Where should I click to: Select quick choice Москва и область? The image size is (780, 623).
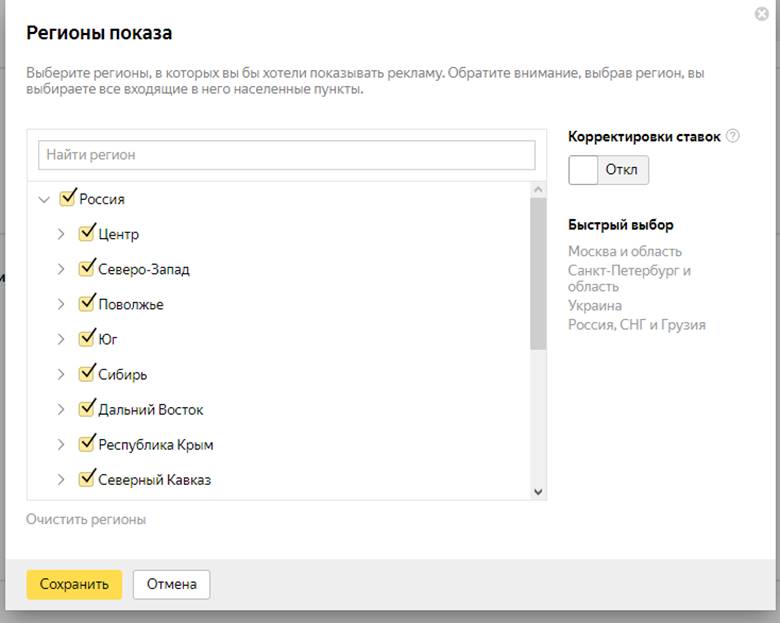(x=625, y=251)
